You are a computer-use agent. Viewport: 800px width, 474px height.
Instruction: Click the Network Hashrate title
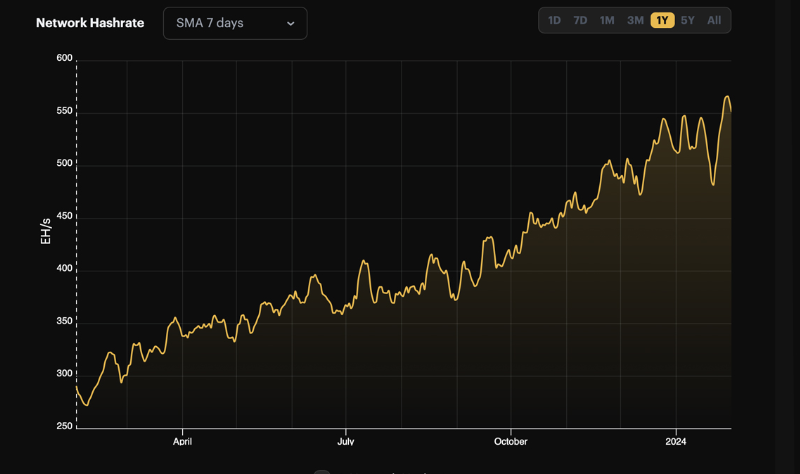point(90,23)
